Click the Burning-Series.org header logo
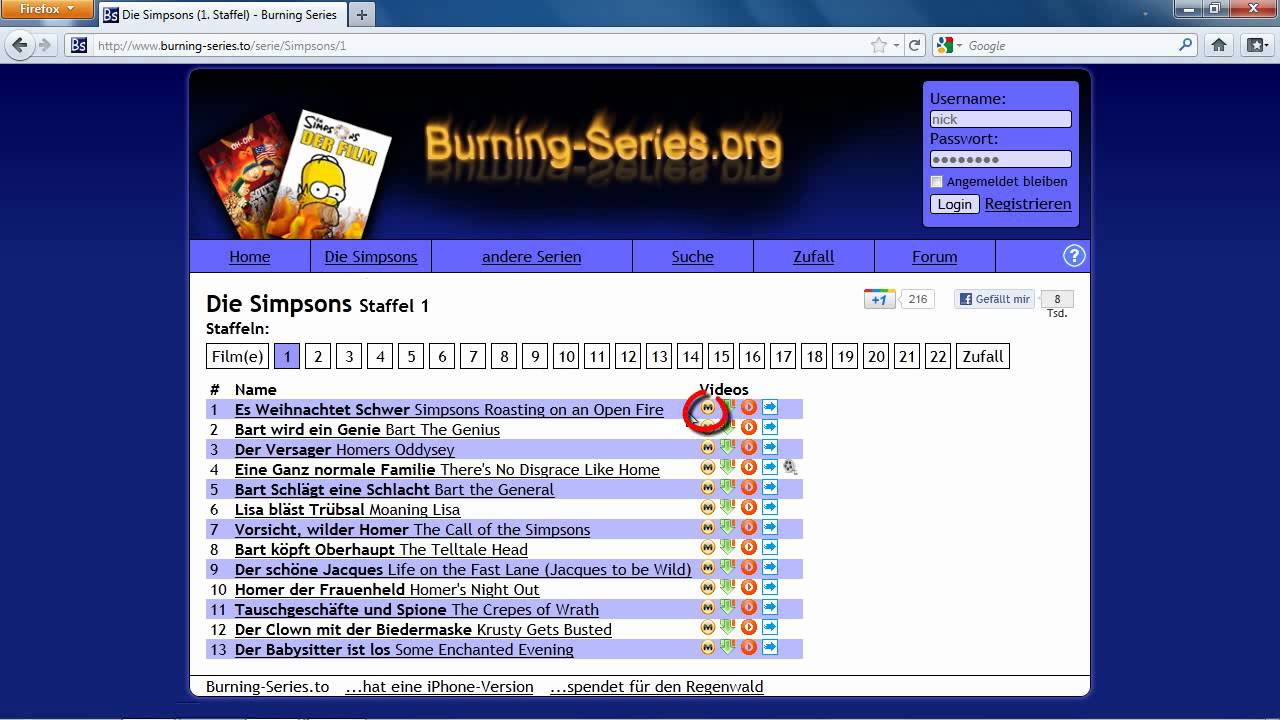Image resolution: width=1280 pixels, height=720 pixels. pos(603,147)
